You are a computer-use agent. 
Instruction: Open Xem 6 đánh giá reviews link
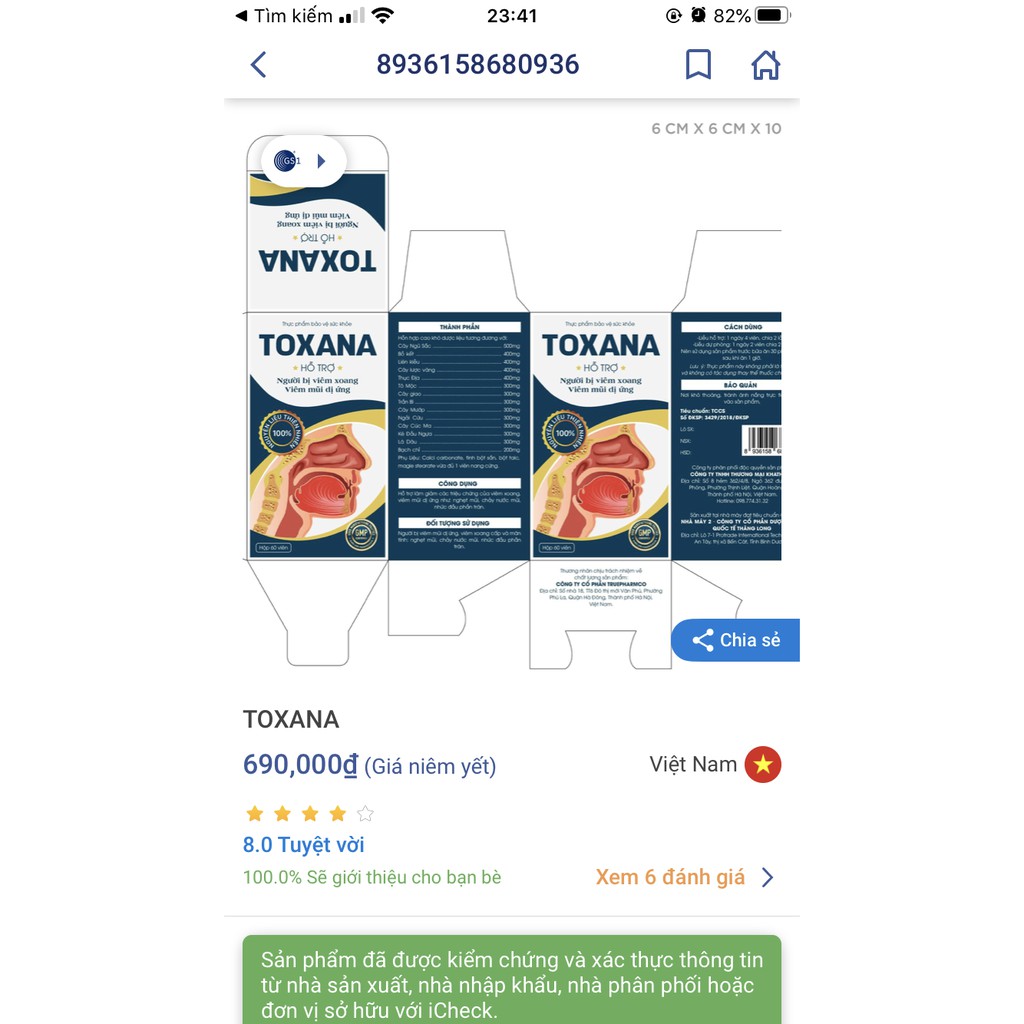pyautogui.click(x=670, y=877)
